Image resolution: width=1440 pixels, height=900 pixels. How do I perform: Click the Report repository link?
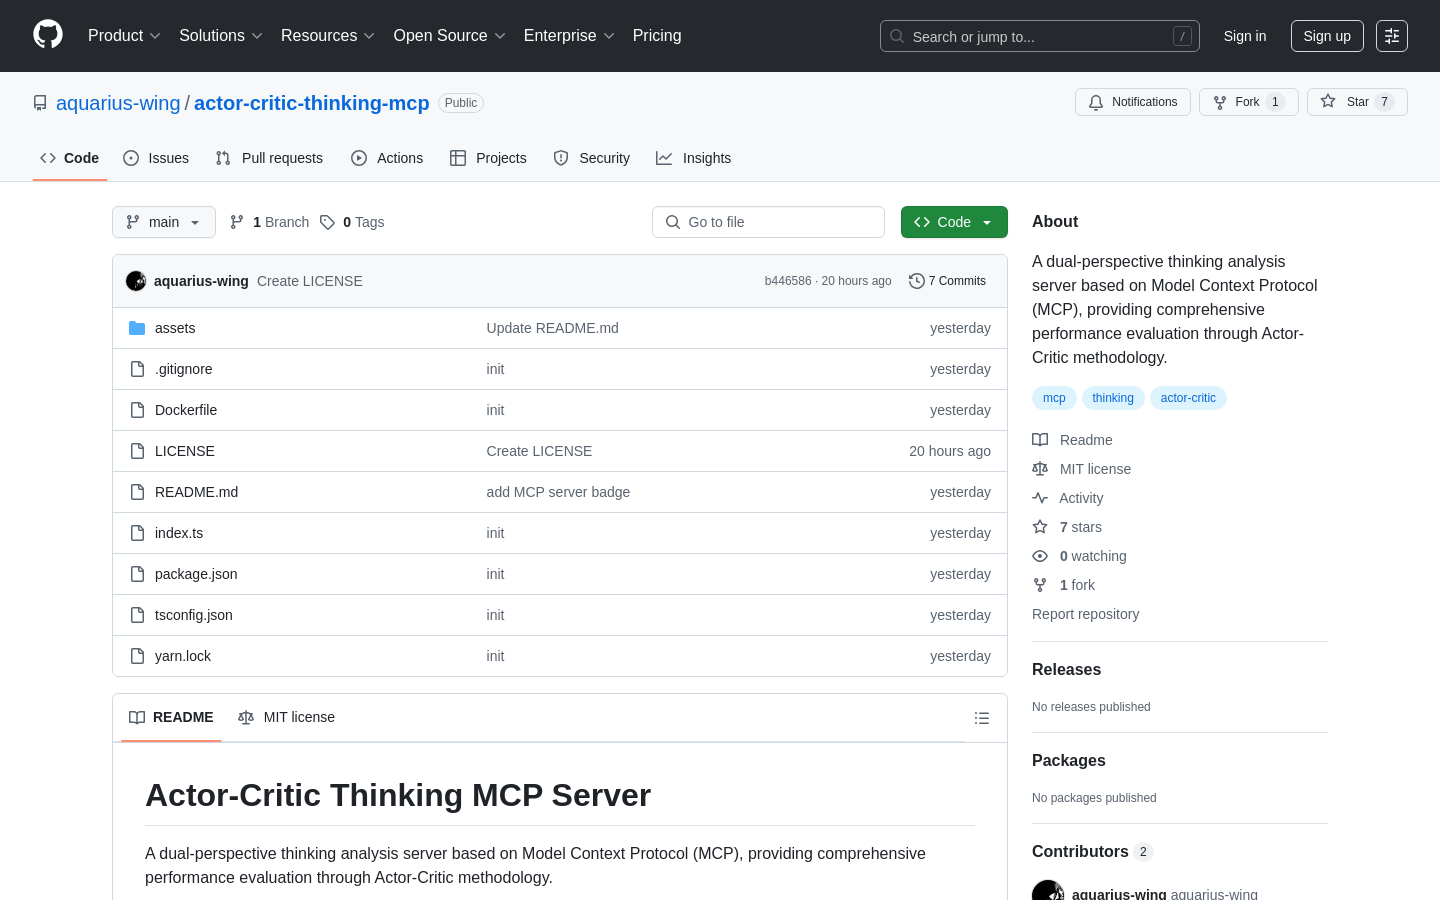click(x=1085, y=614)
